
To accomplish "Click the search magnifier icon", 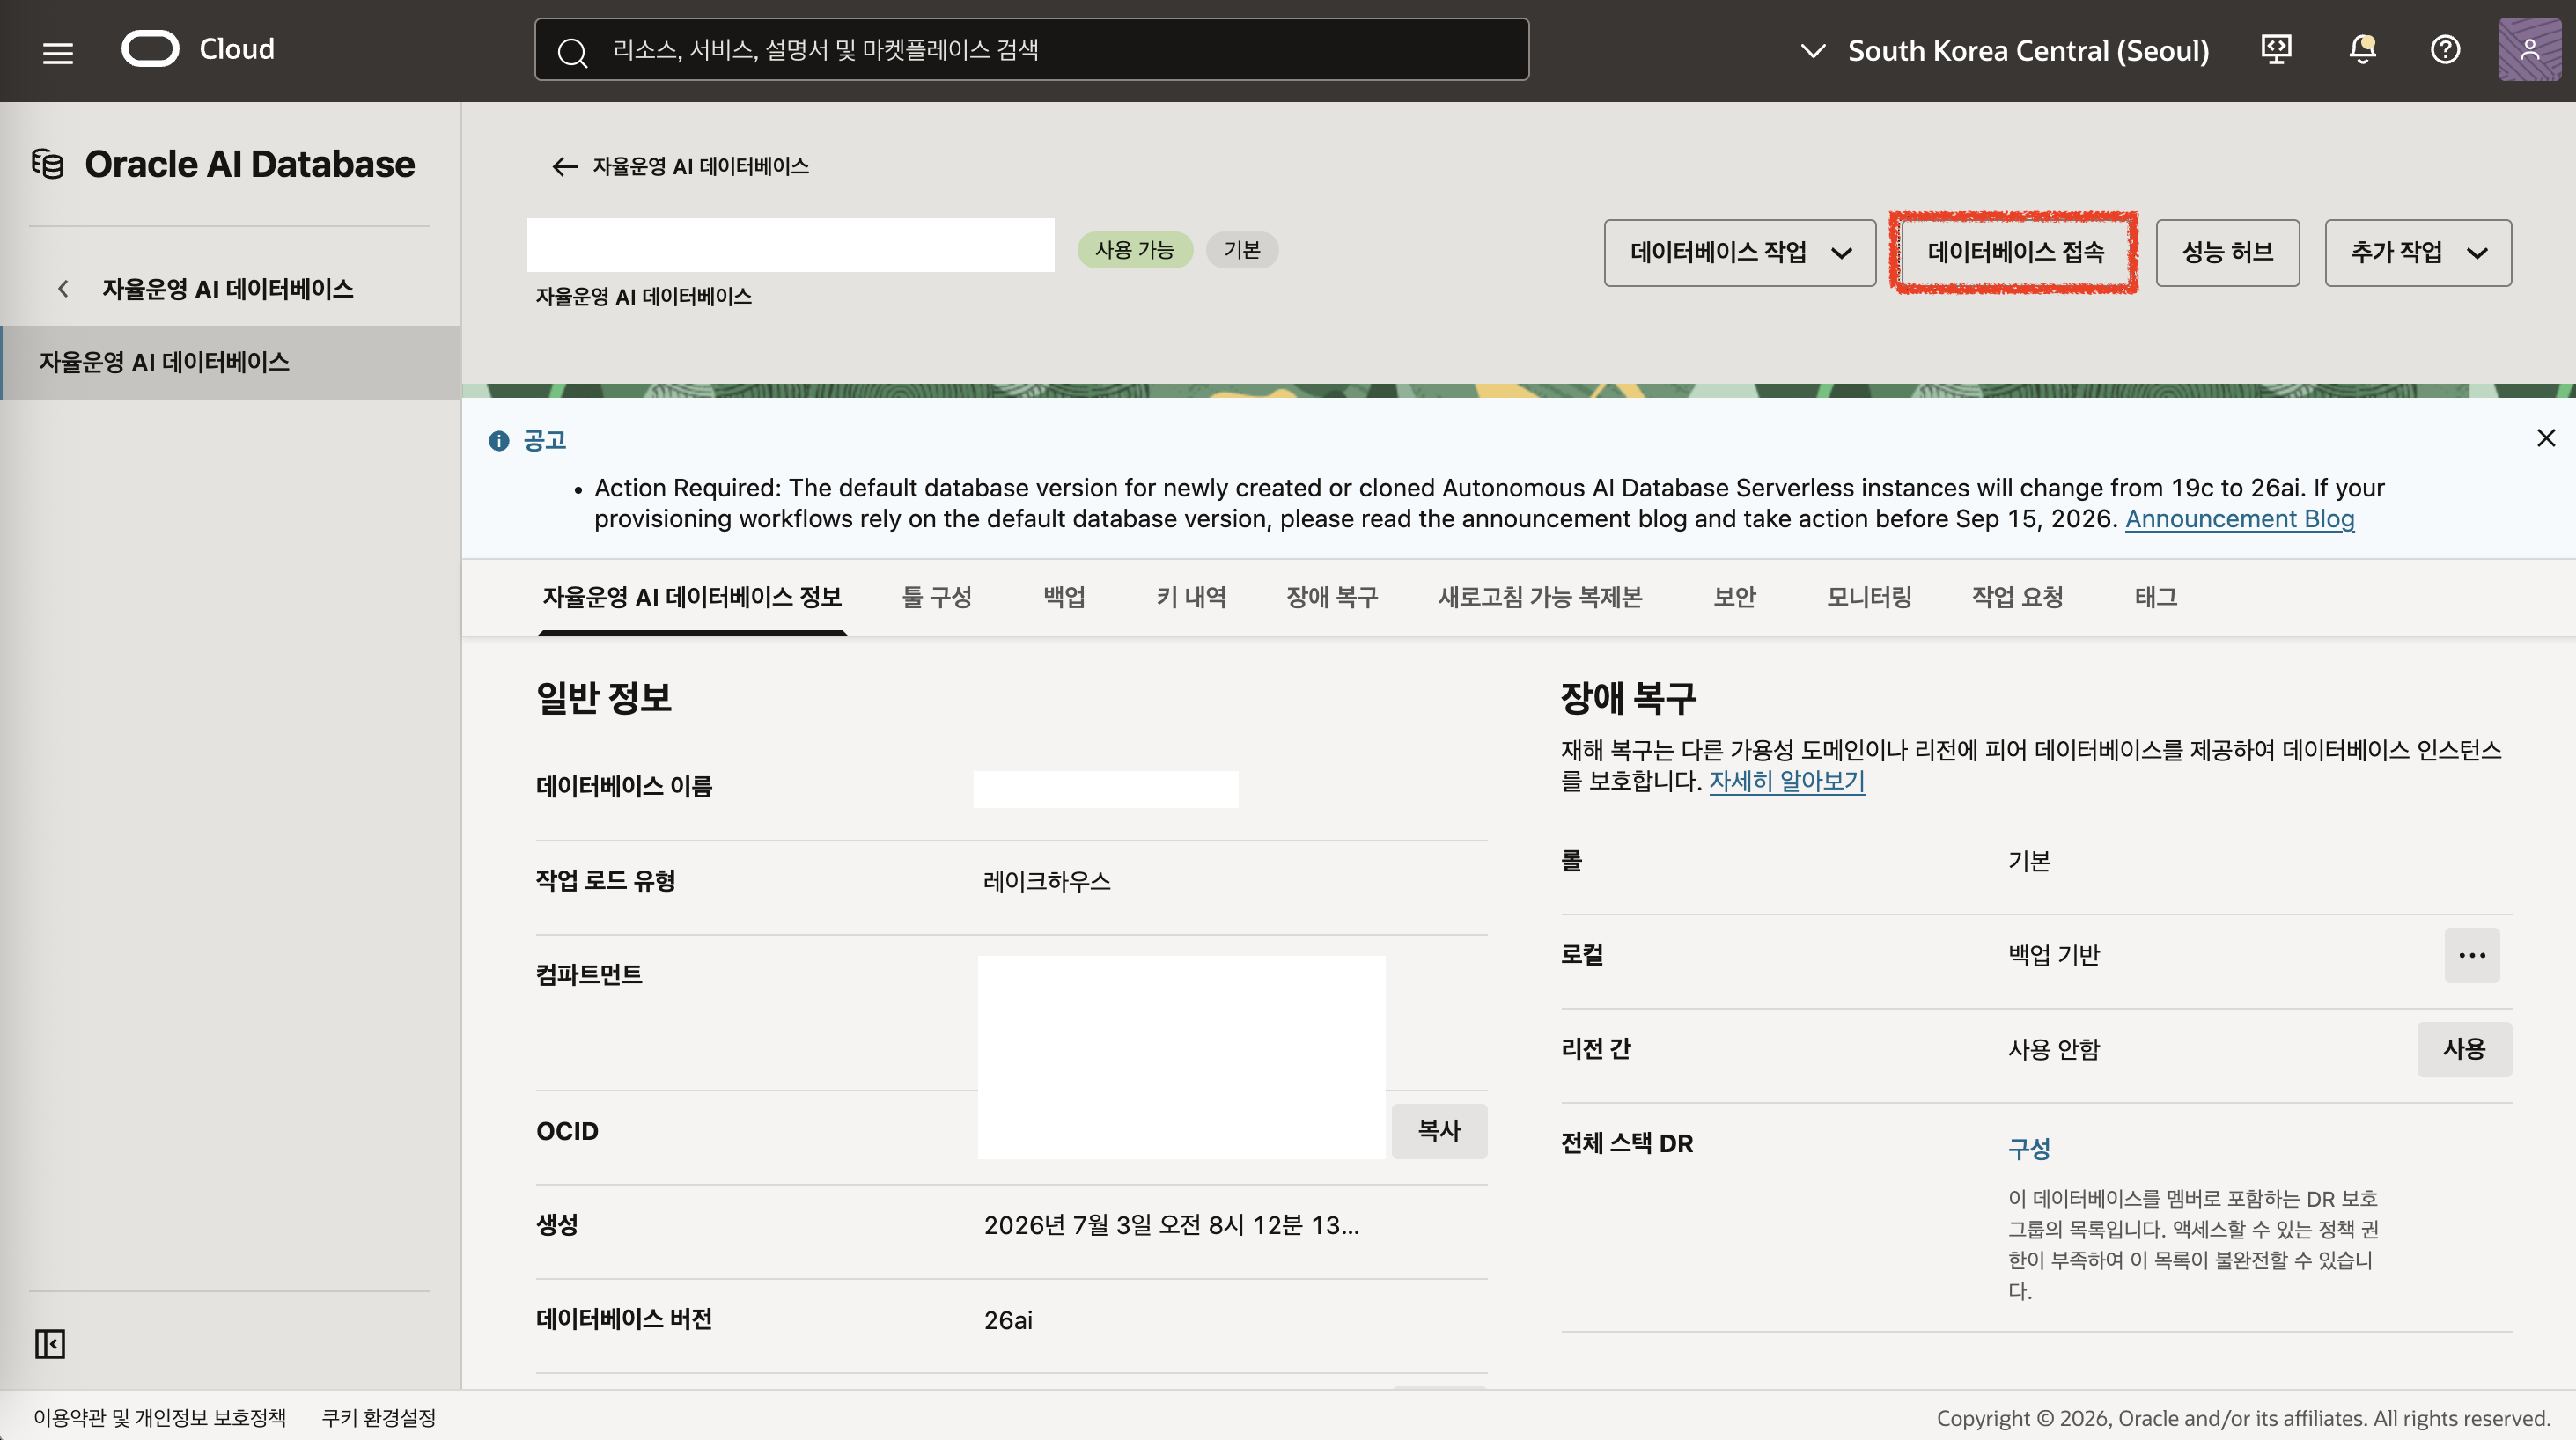I will [572, 51].
